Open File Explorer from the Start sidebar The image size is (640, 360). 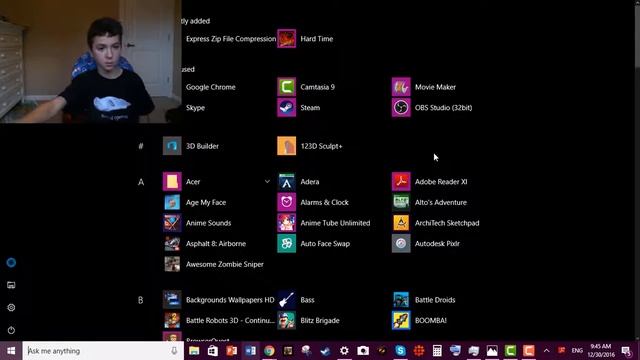coord(11,285)
